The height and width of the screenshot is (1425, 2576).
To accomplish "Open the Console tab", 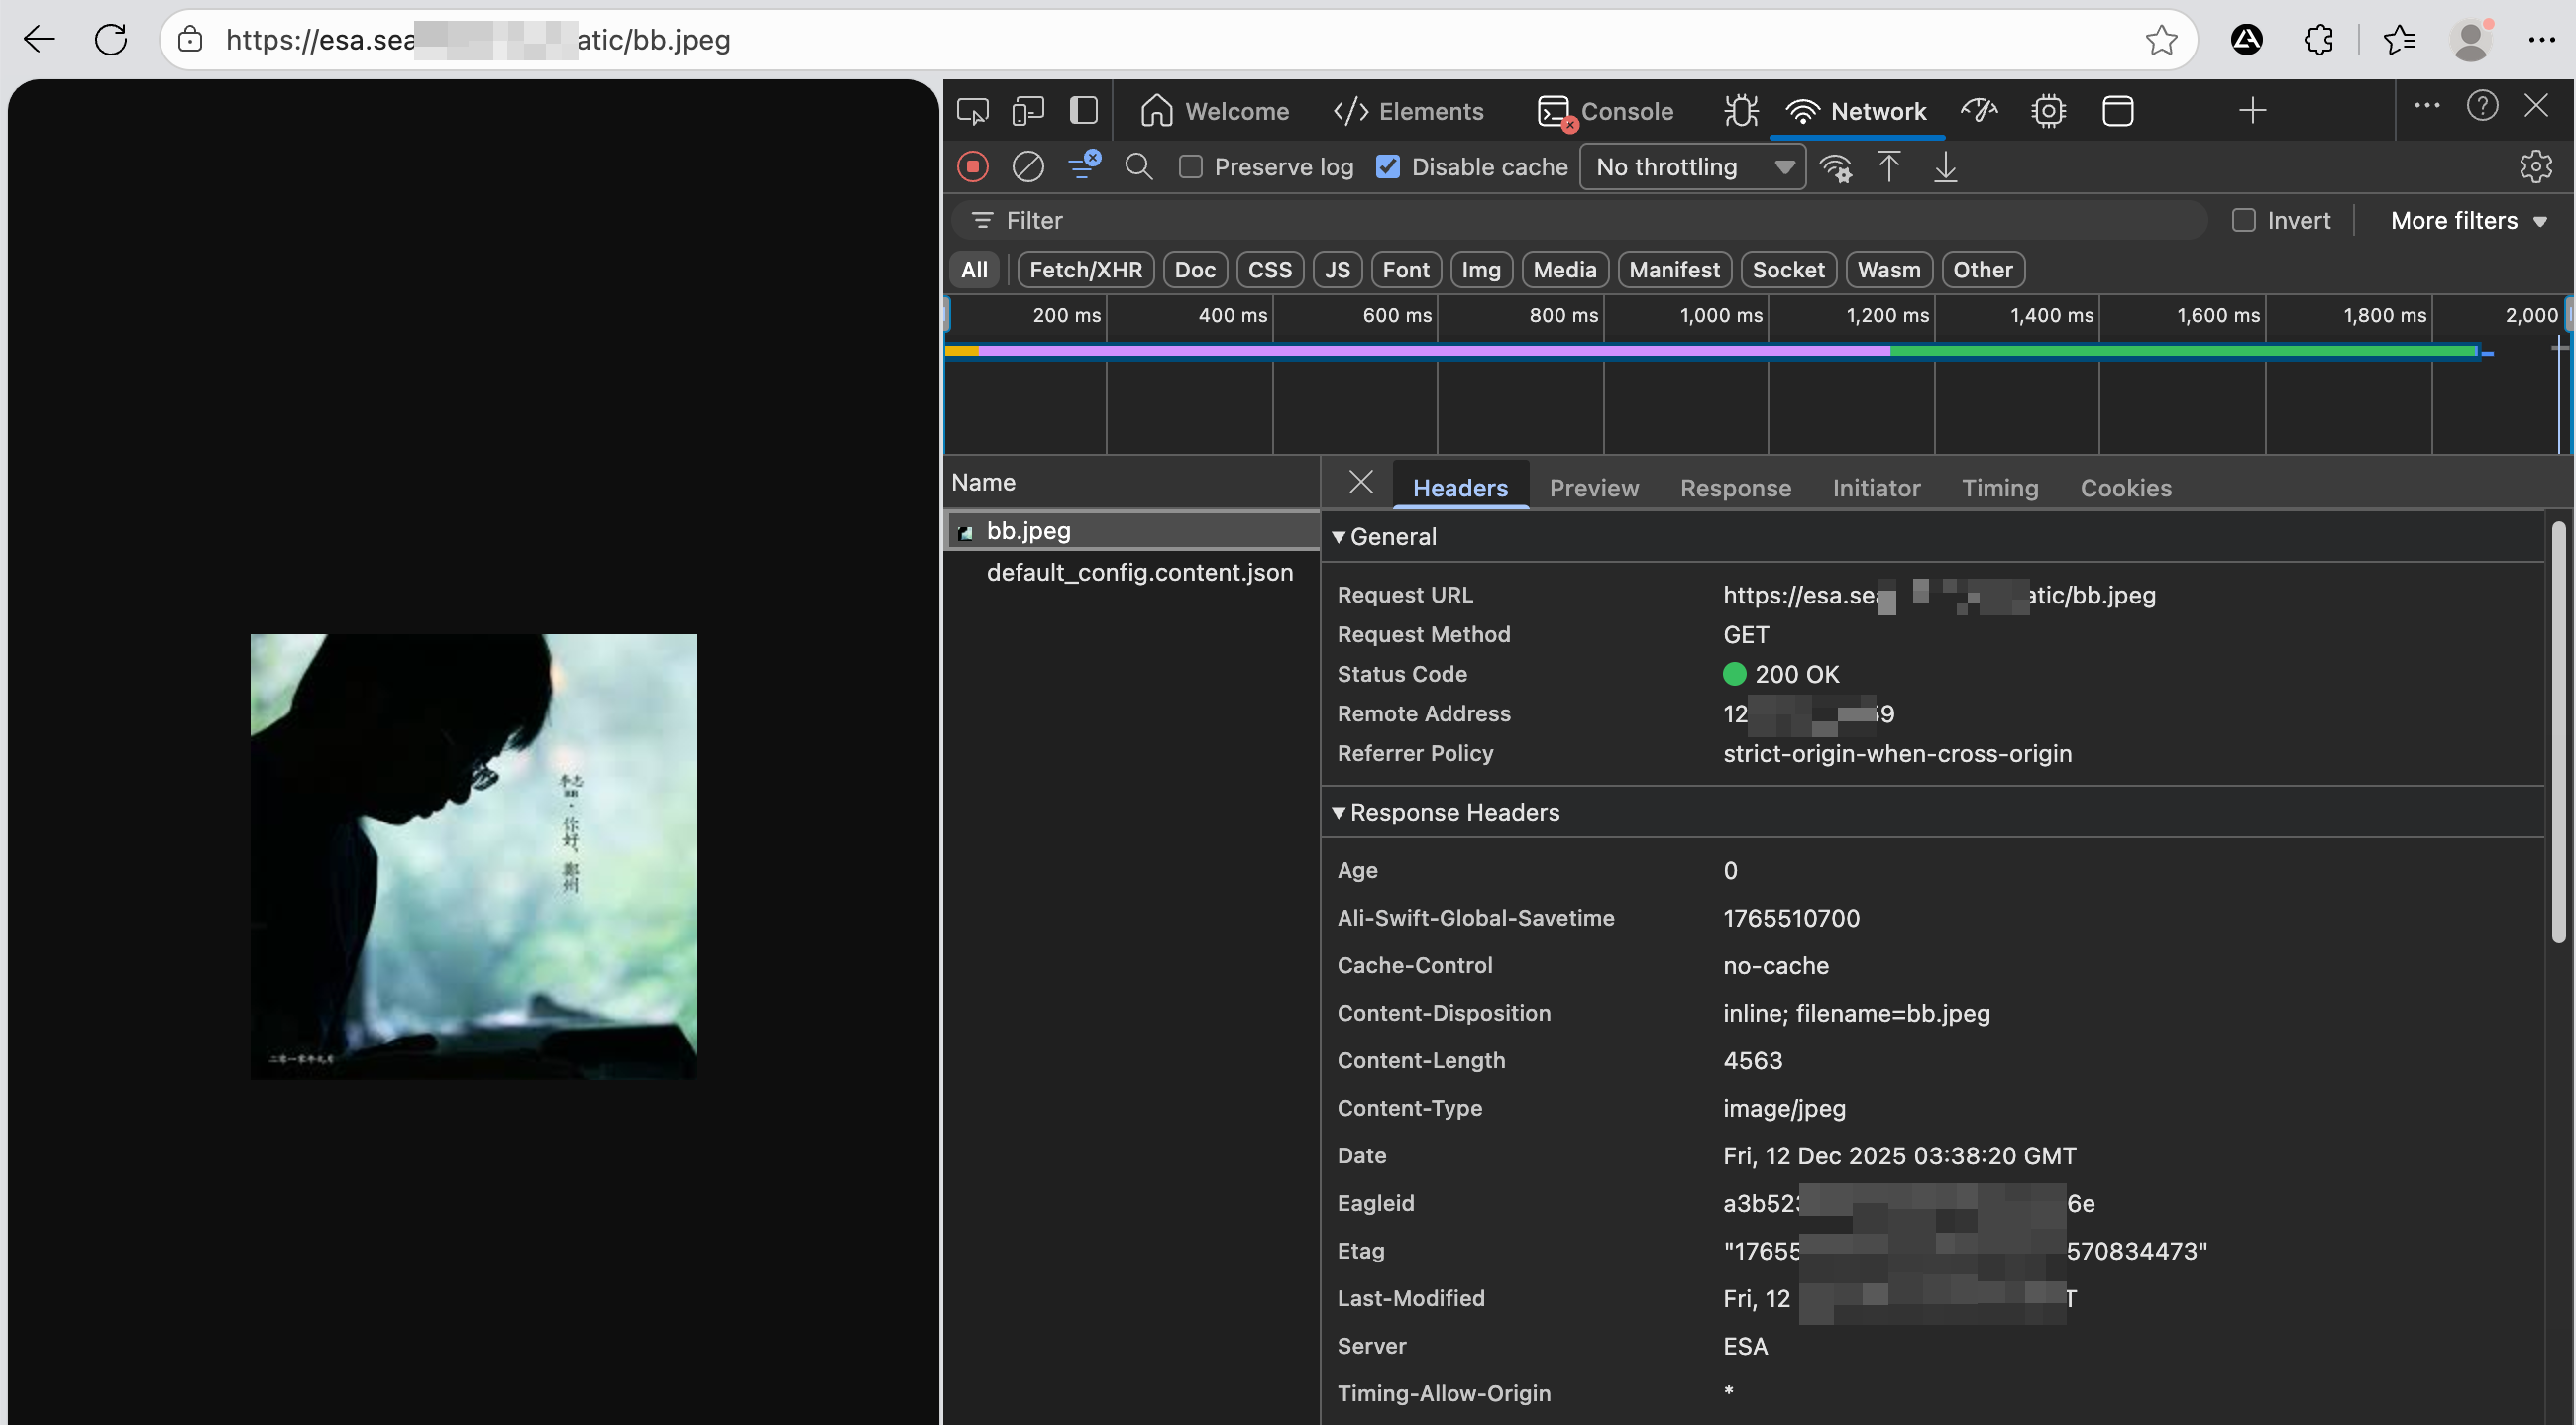I will 1605,111.
